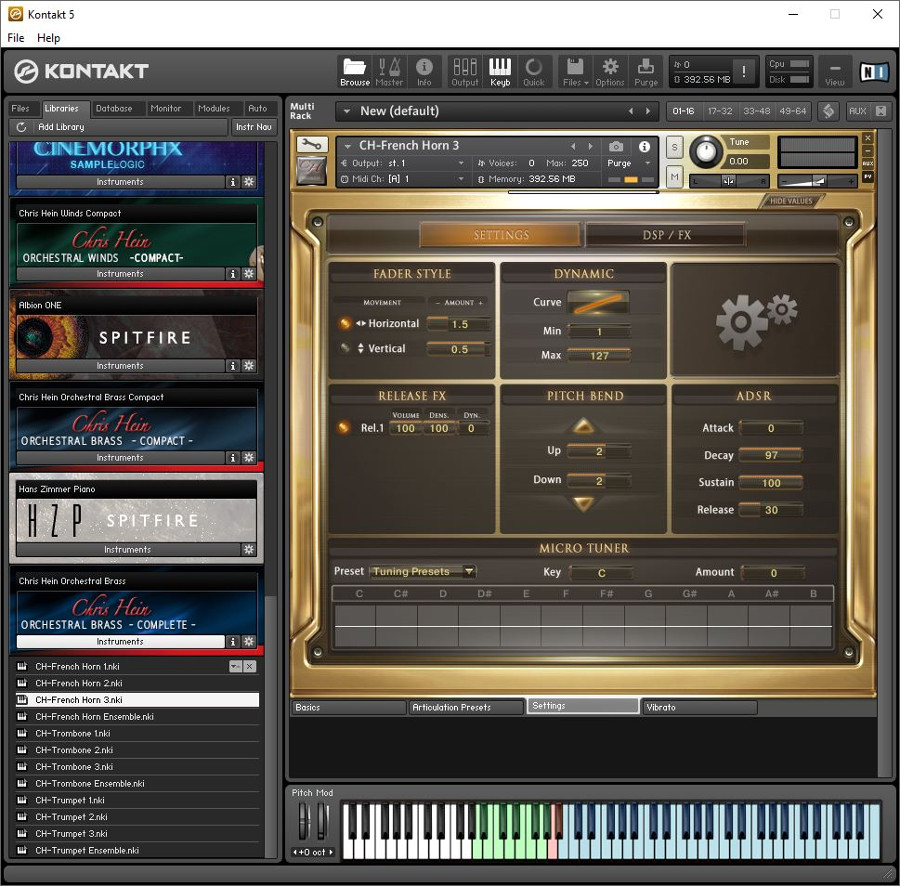Viewport: 900px width, 886px height.
Task: Toggle the Mute M button
Action: (x=674, y=176)
